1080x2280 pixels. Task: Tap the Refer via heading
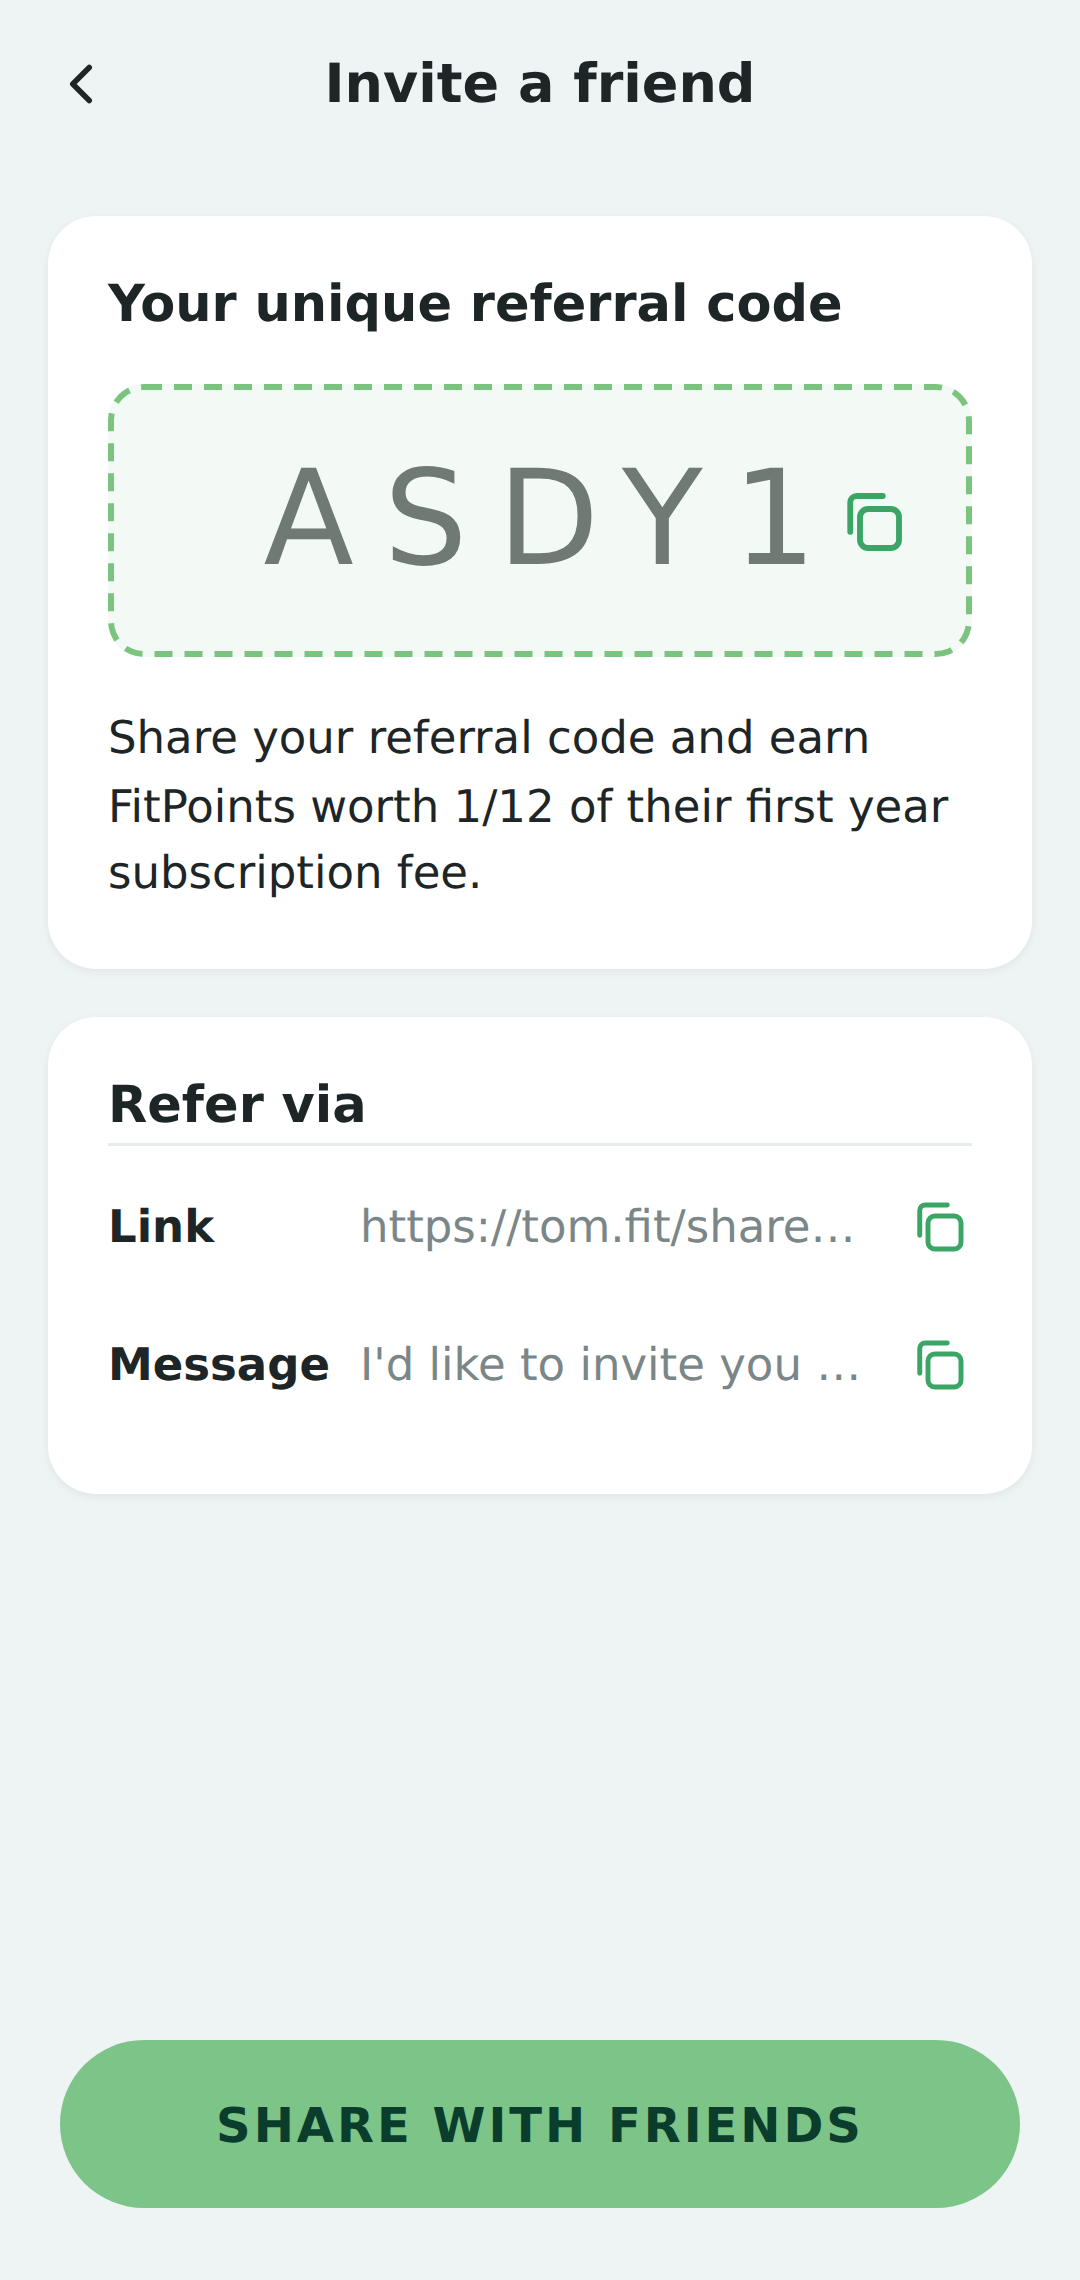click(x=237, y=1105)
